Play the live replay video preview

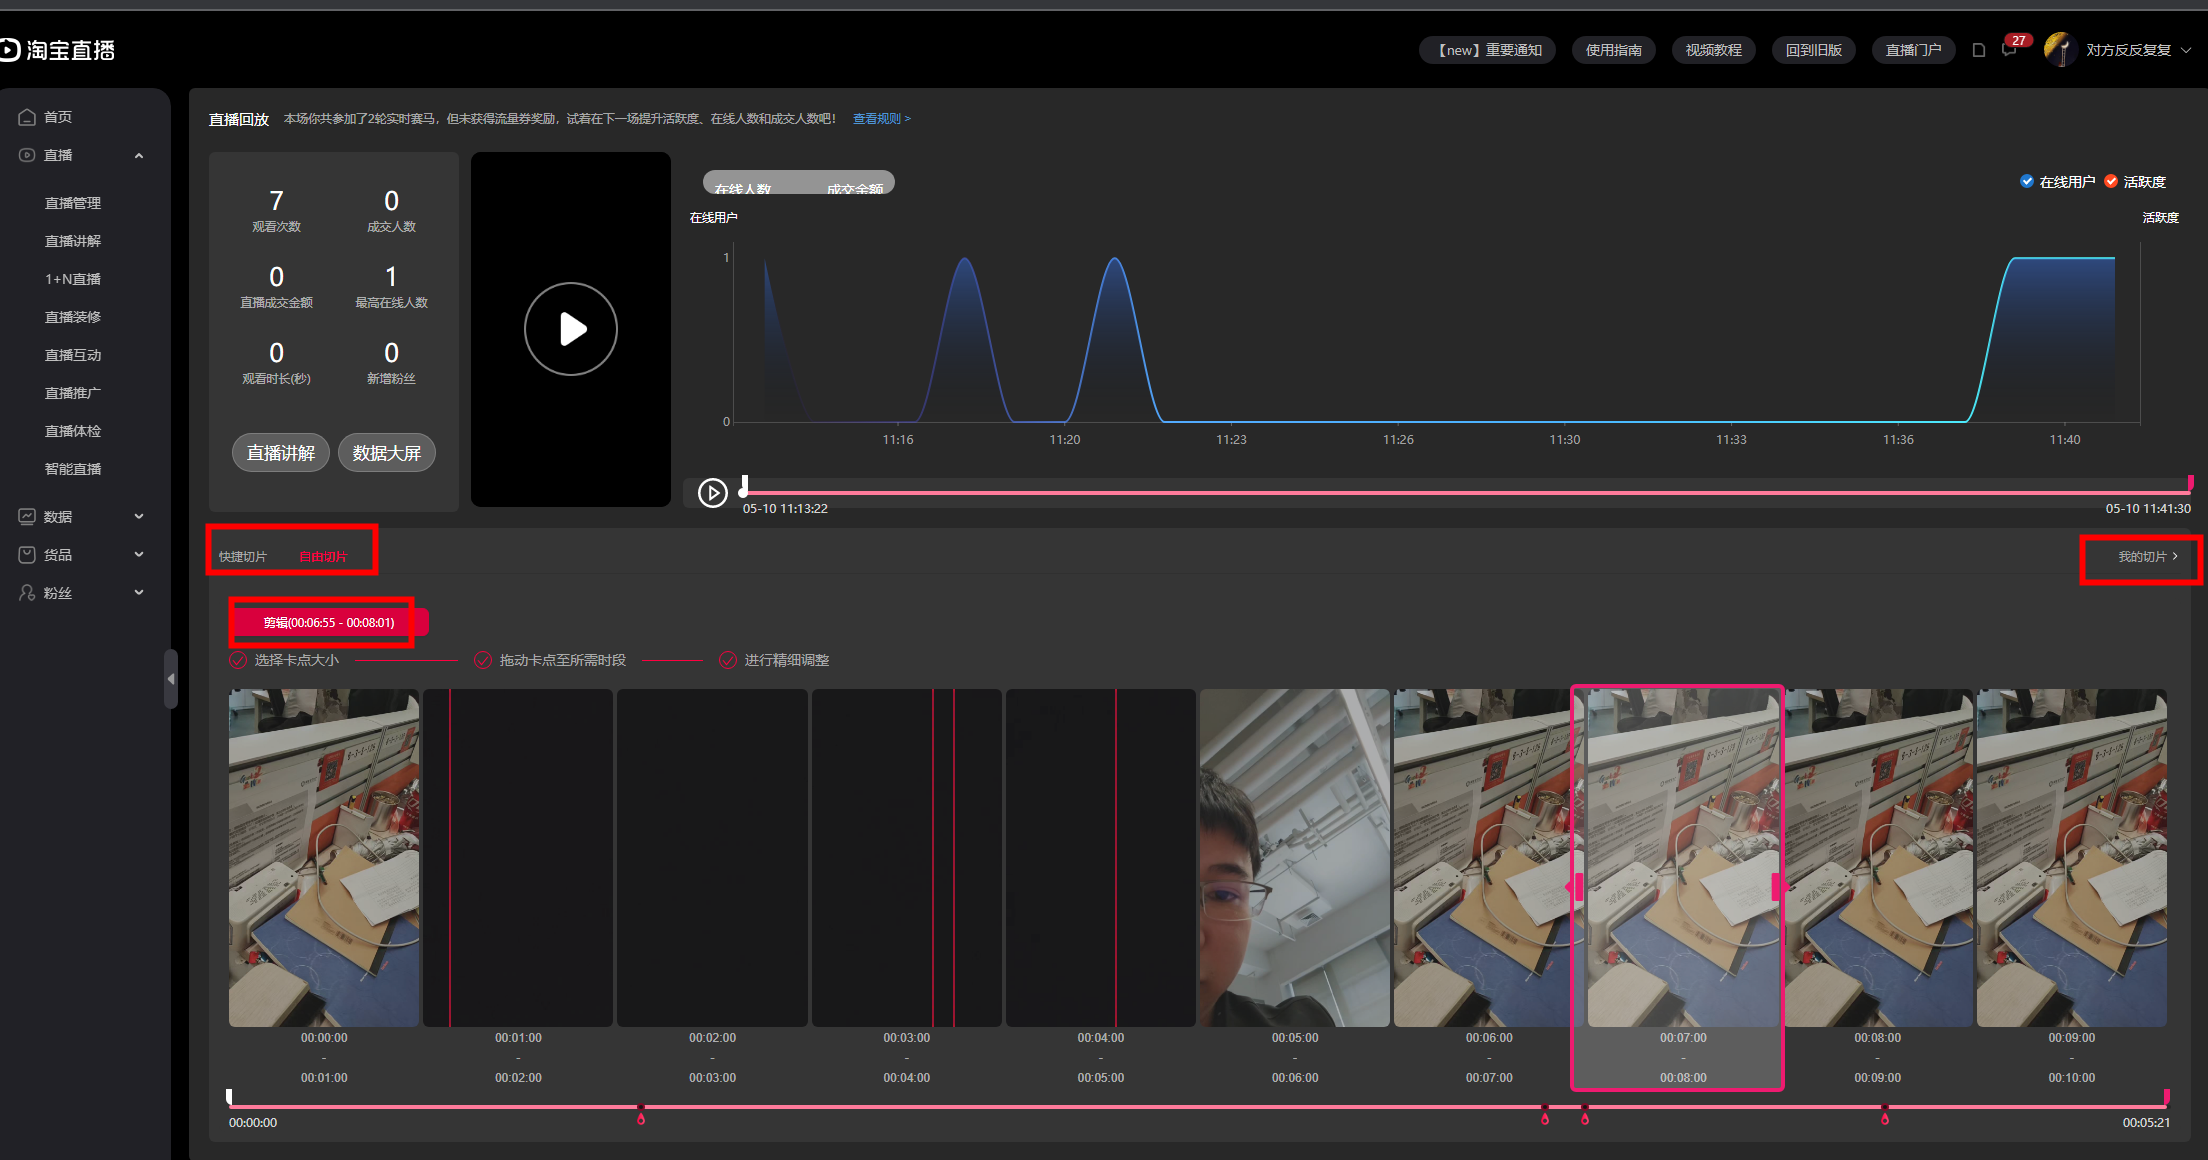[571, 329]
